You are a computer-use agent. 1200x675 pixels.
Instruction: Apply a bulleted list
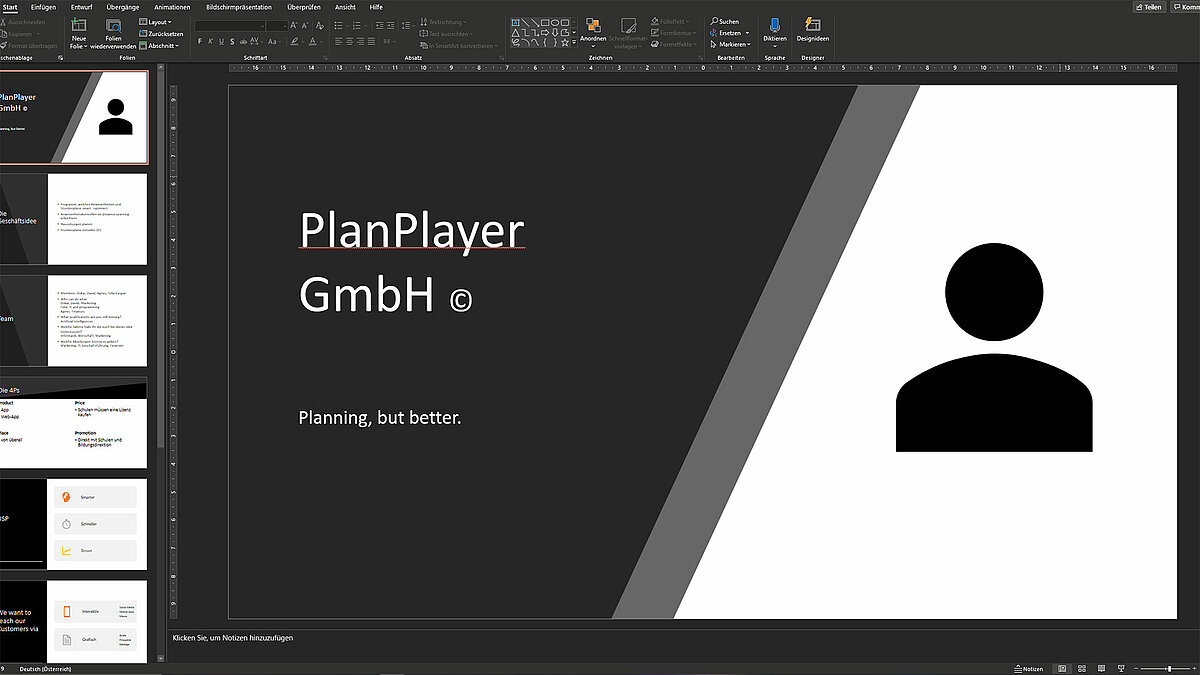(x=338, y=26)
